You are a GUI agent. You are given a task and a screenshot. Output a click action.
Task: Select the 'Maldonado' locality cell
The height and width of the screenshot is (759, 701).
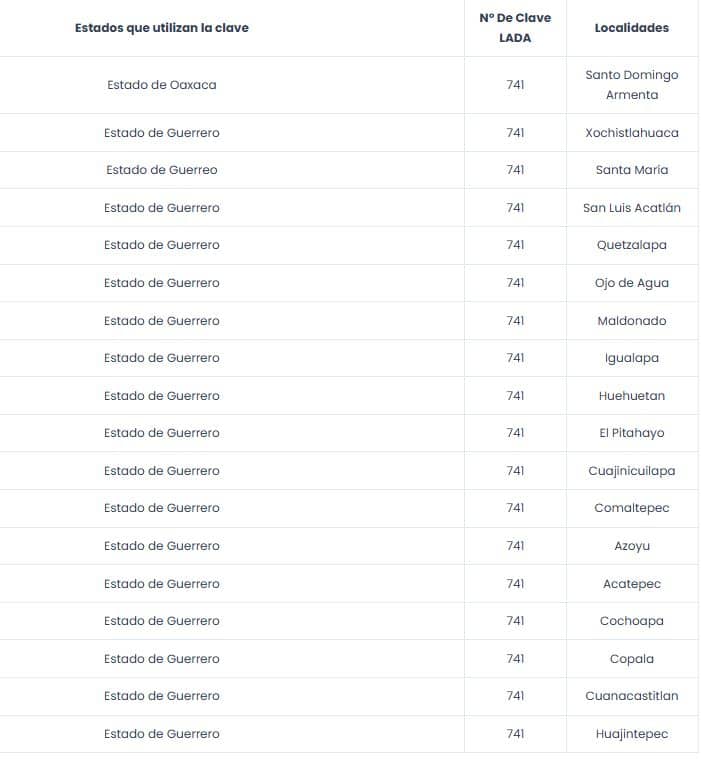[632, 320]
